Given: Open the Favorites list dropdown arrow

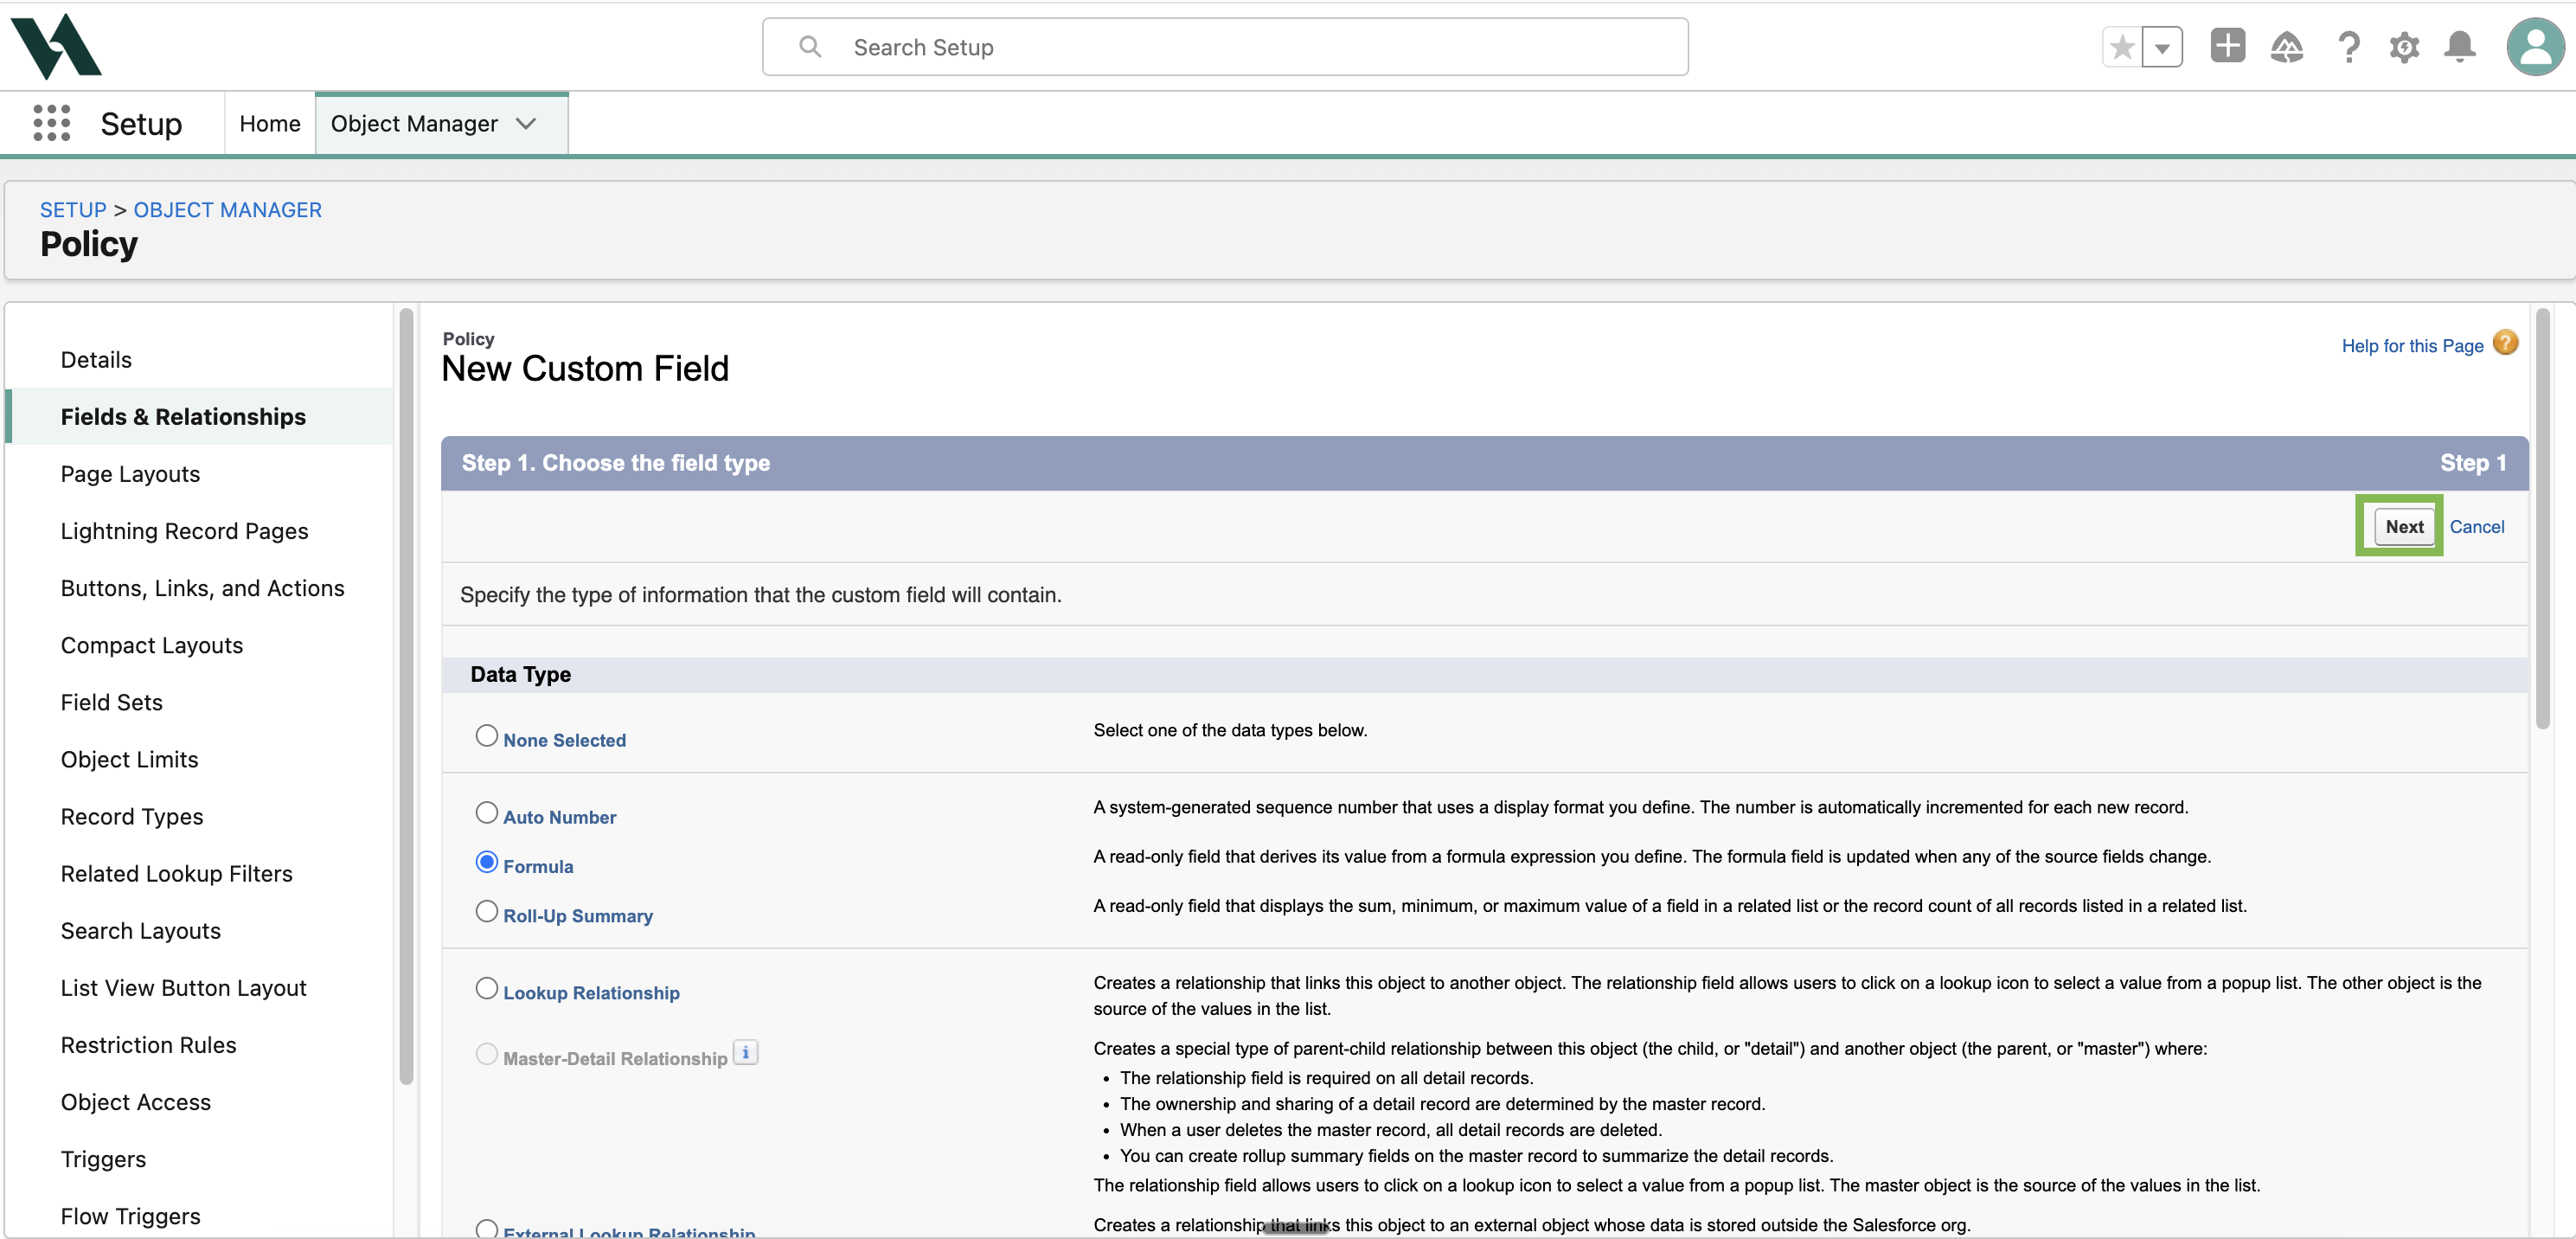Looking at the screenshot, I should click(x=2162, y=47).
